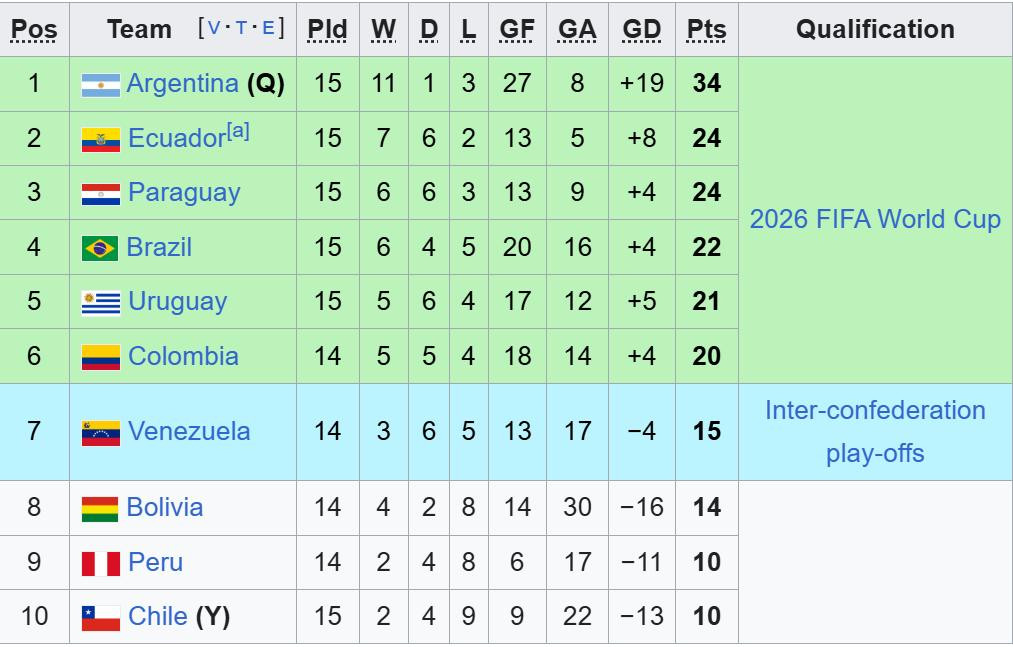Click the Pts column header abbreviation
This screenshot has width=1013, height=647.
tap(707, 30)
